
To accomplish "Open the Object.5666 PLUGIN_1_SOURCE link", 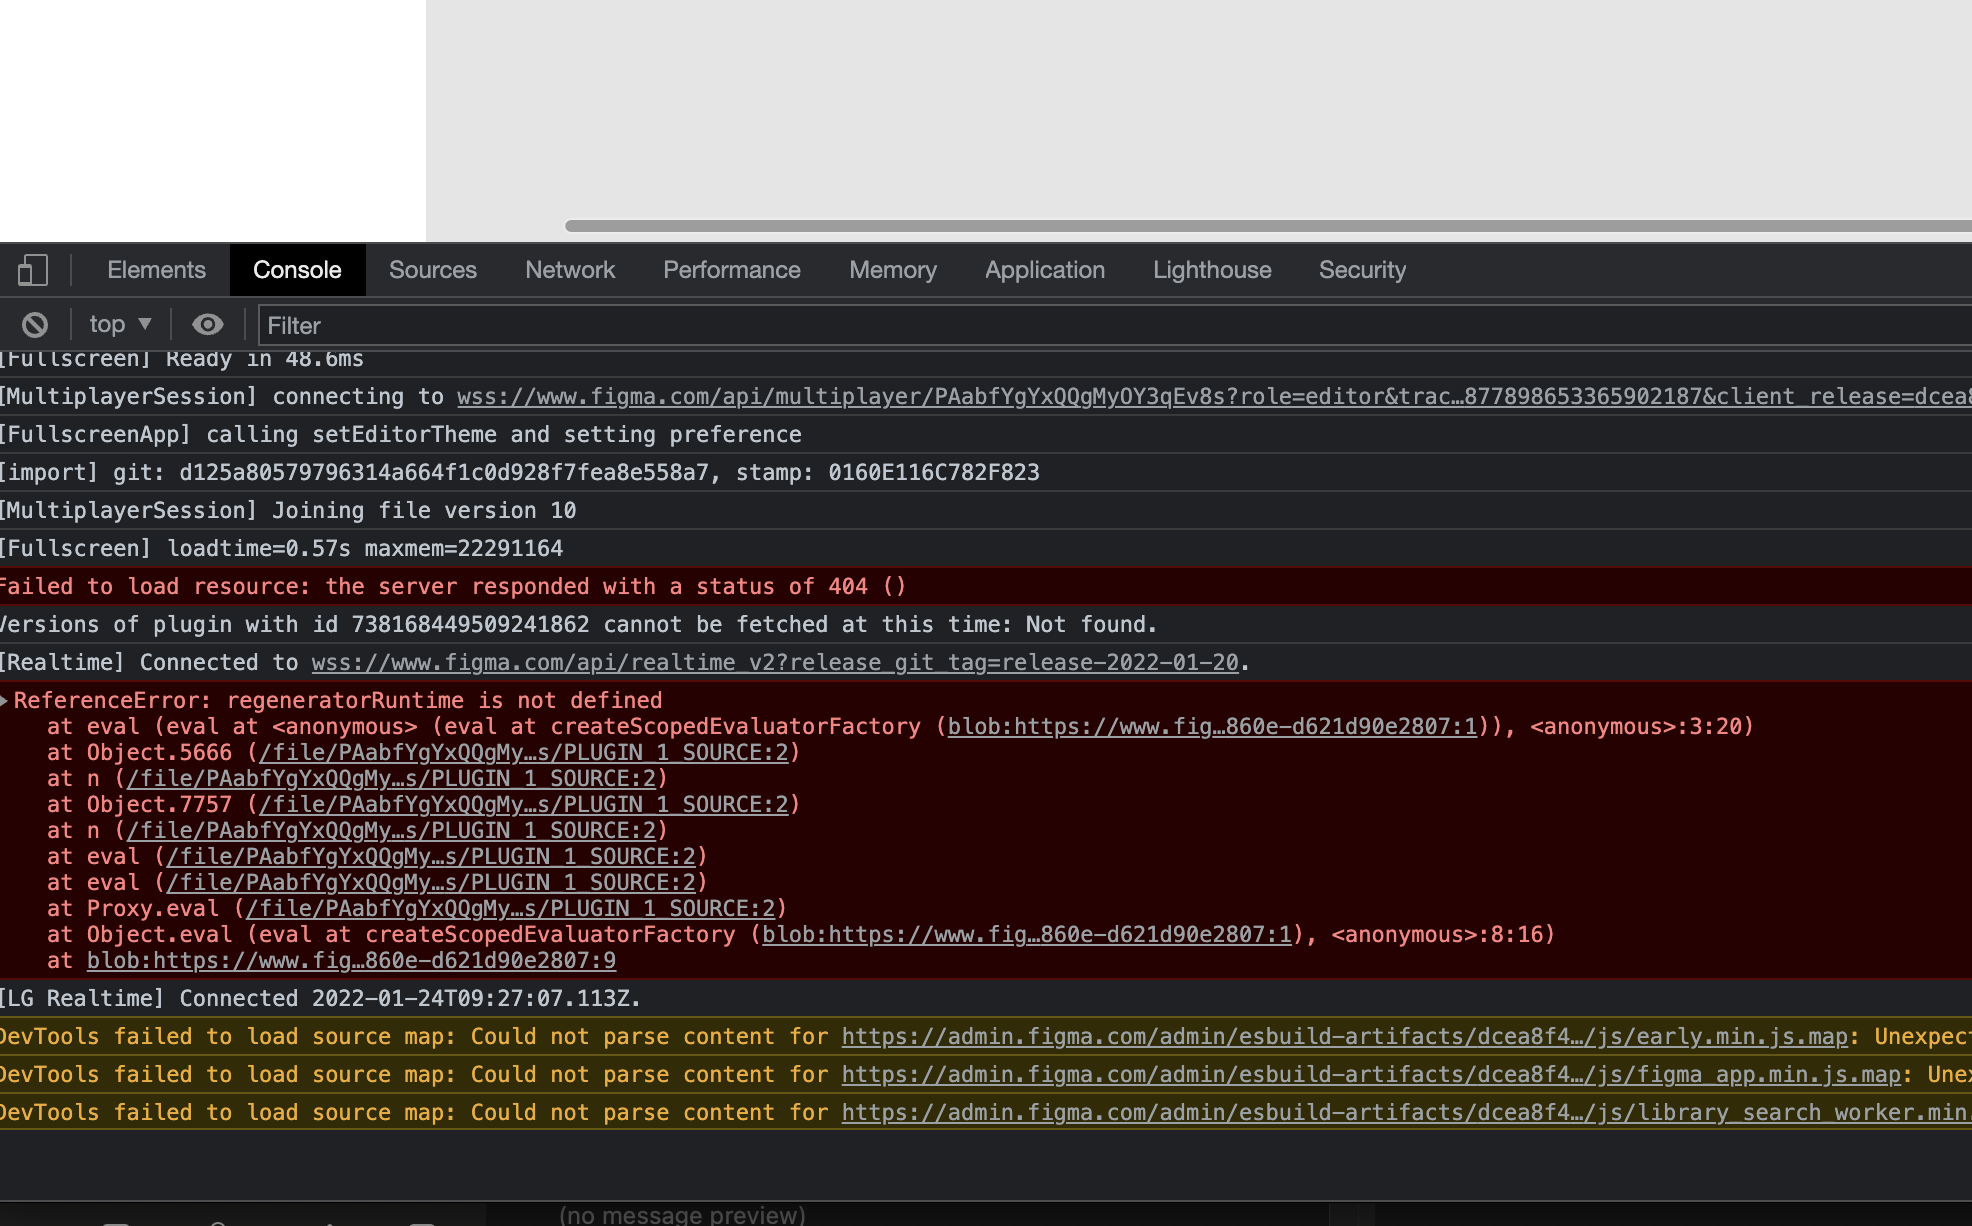I will pos(523,753).
